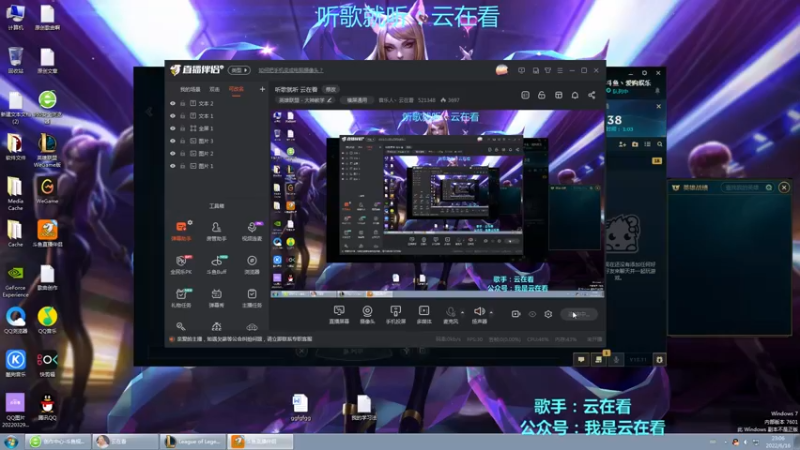Toggle visibility eye for 图片 1 layer
The image size is (800, 450).
coord(172,166)
